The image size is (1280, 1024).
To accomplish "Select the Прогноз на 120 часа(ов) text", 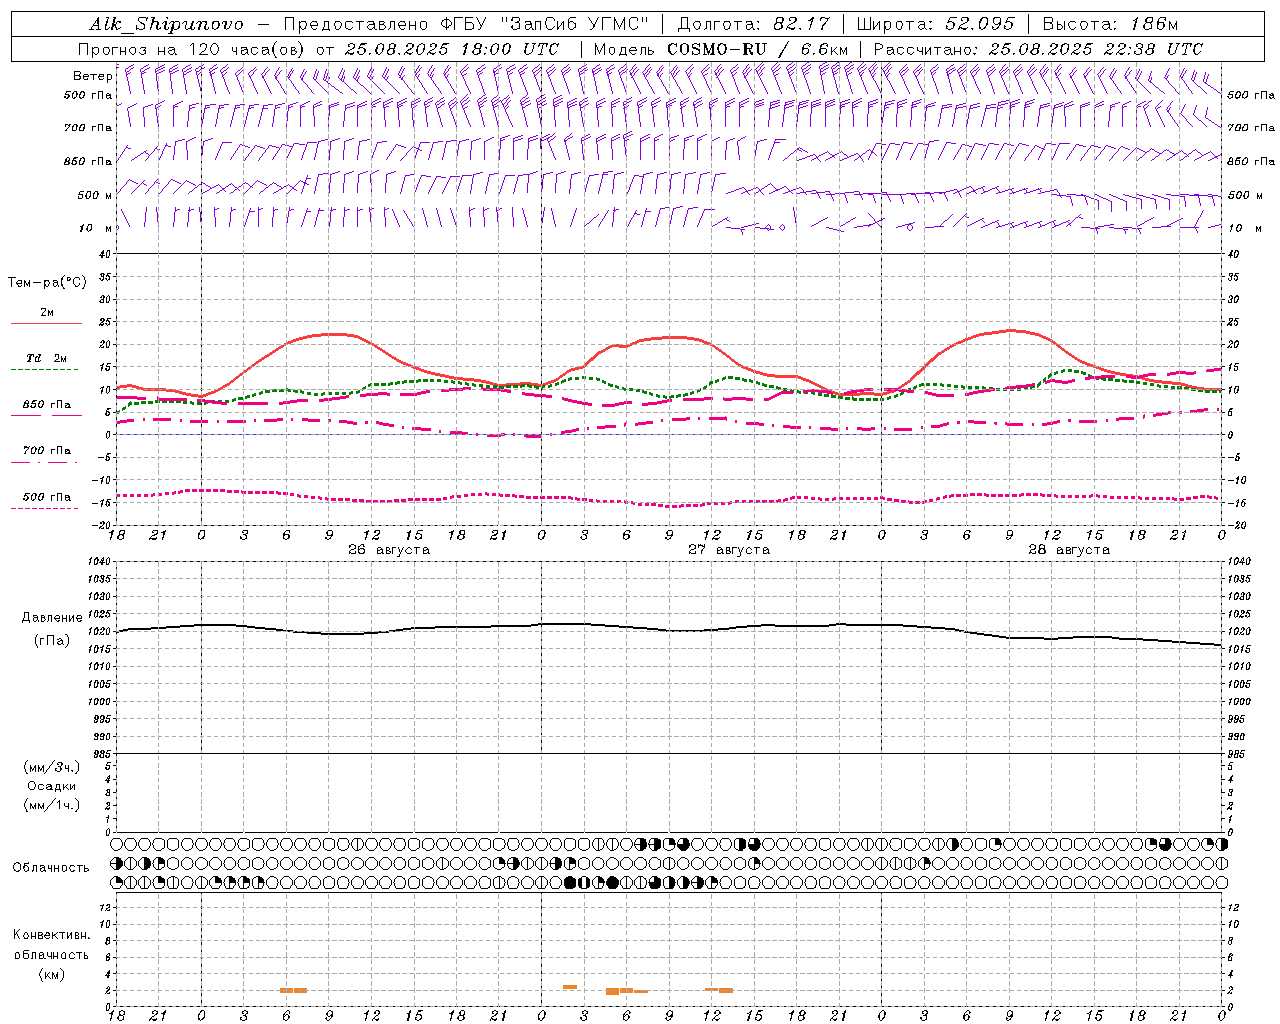I will click(192, 49).
